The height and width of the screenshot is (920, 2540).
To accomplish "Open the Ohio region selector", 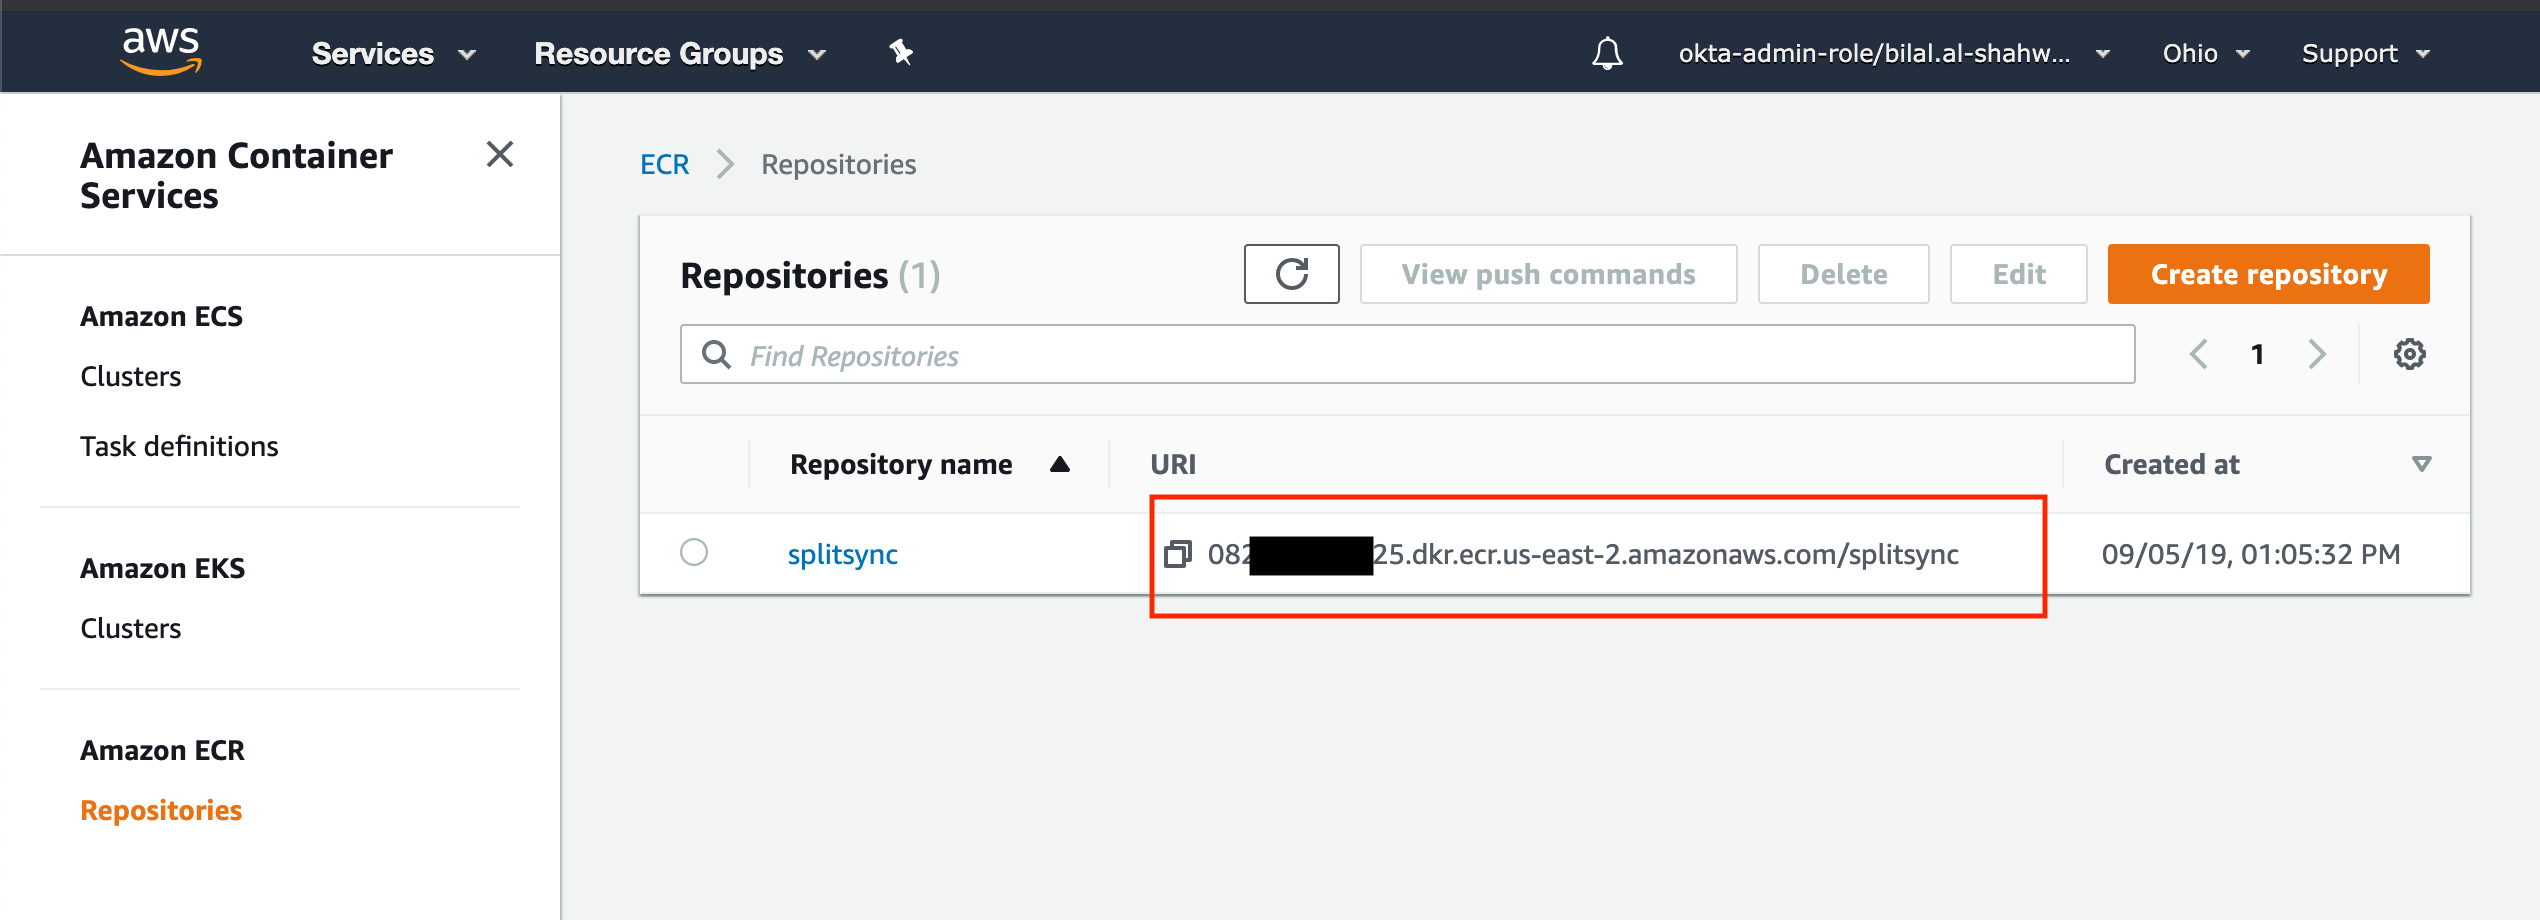I will click(x=2205, y=53).
